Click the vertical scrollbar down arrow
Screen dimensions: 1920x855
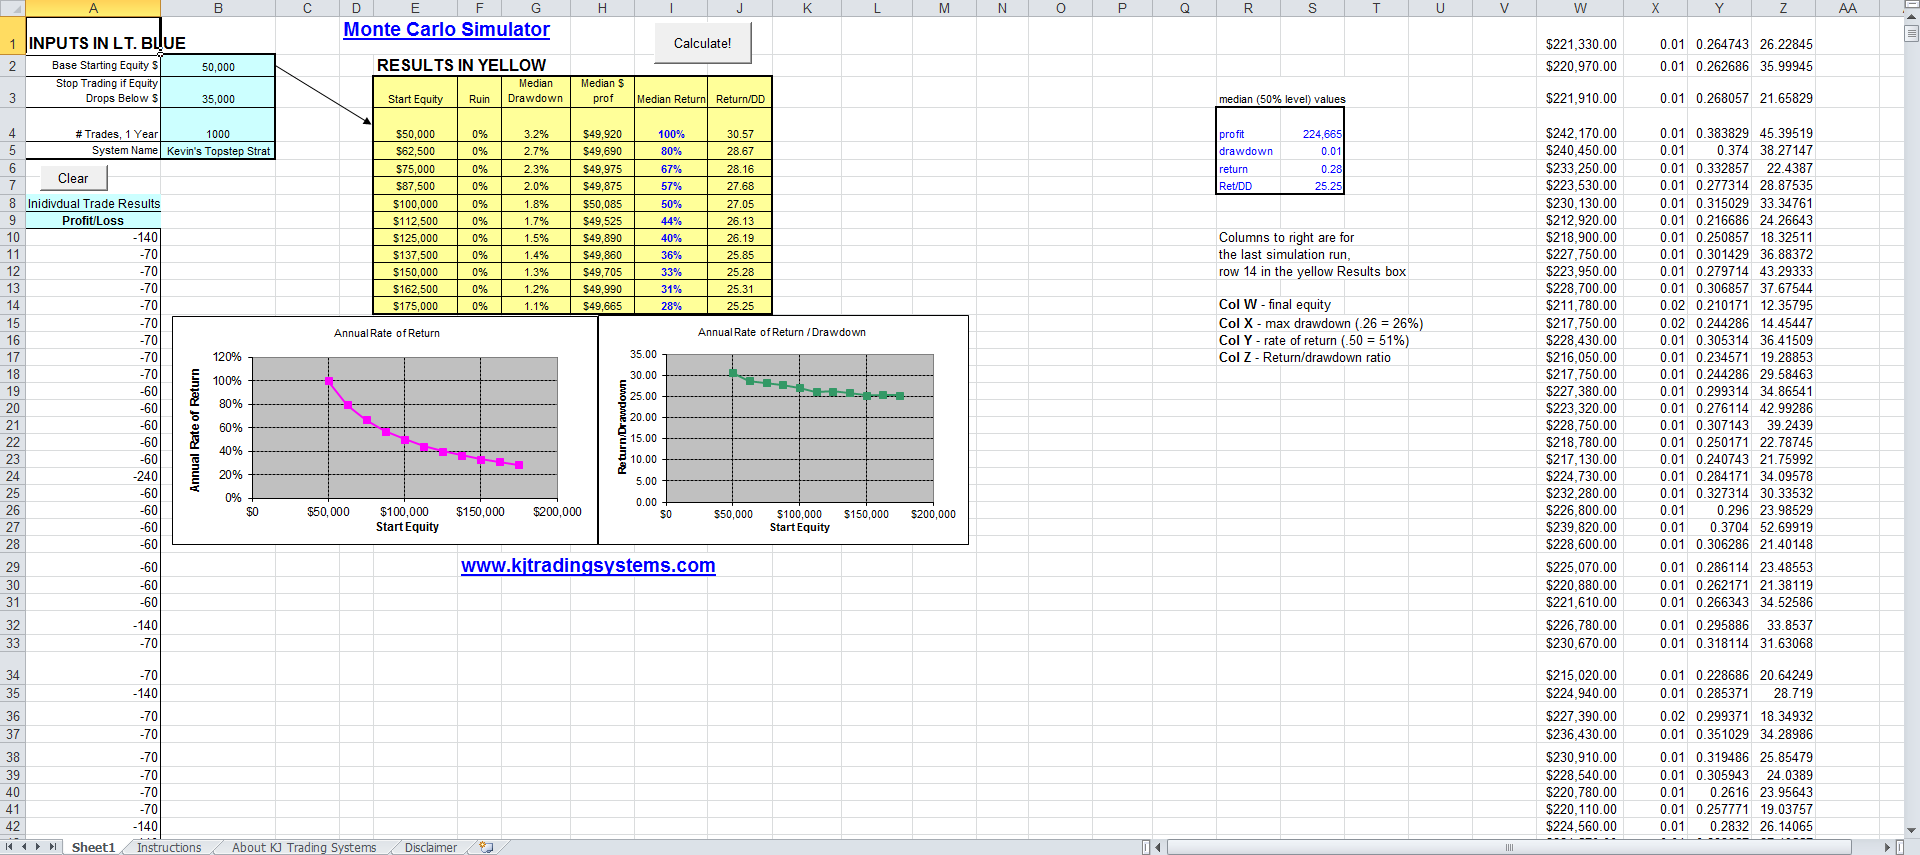[1911, 830]
